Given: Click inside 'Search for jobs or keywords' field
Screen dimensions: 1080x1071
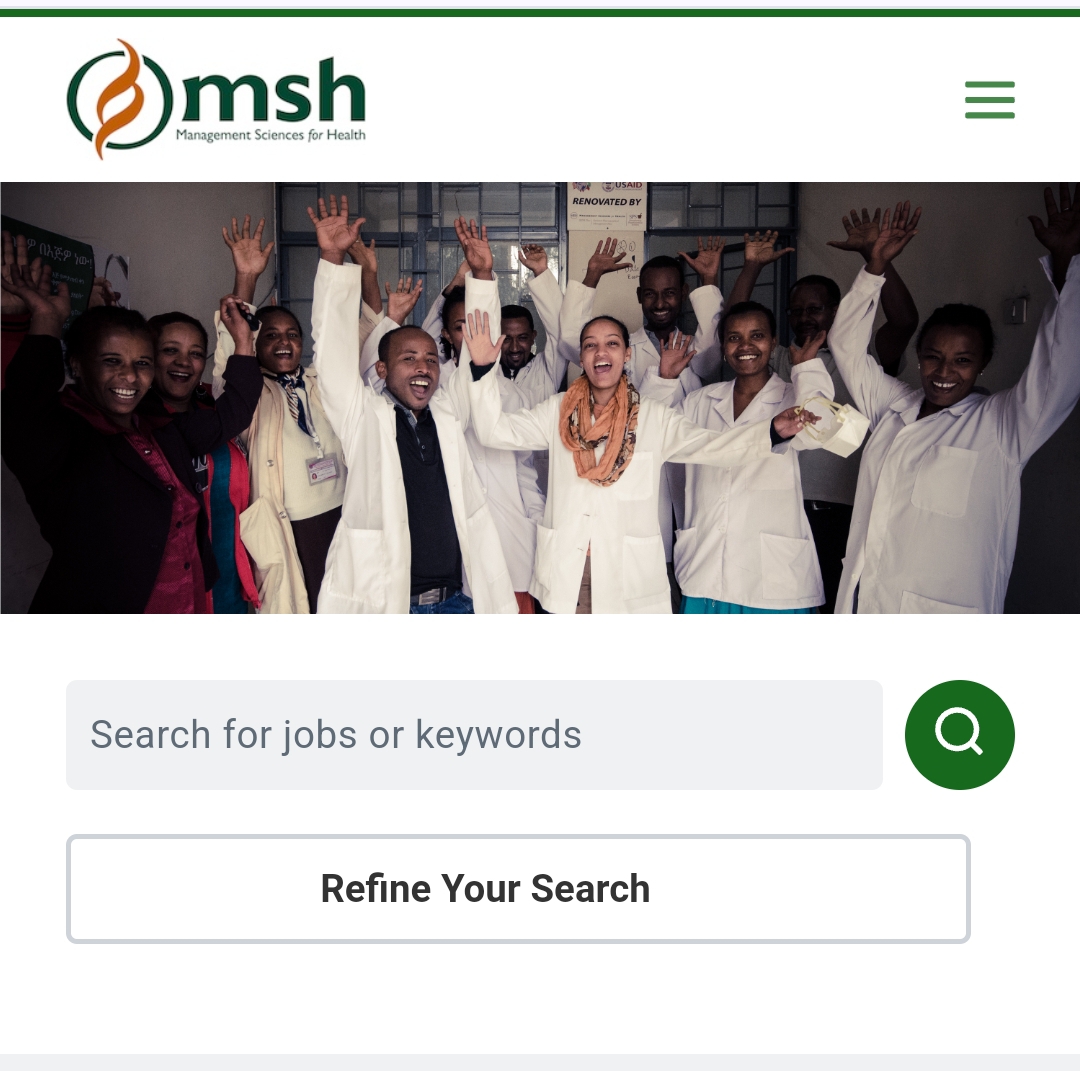Looking at the screenshot, I should pos(474,734).
